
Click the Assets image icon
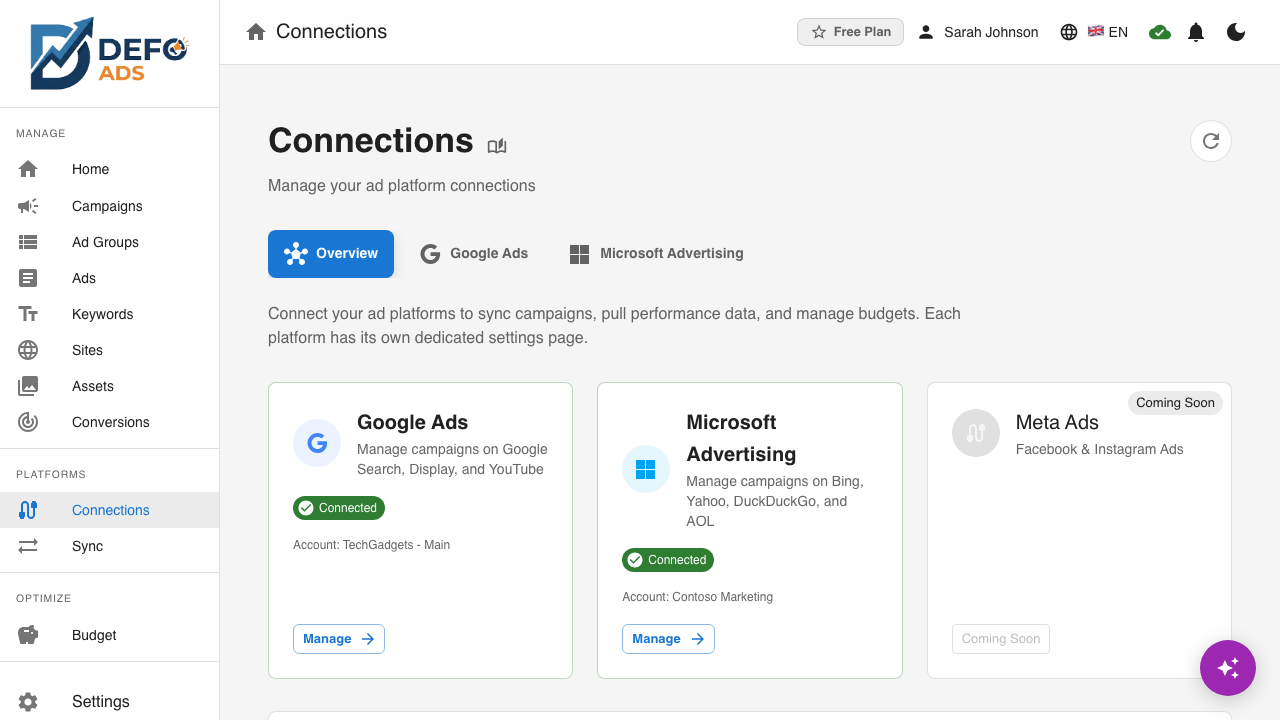coord(28,386)
